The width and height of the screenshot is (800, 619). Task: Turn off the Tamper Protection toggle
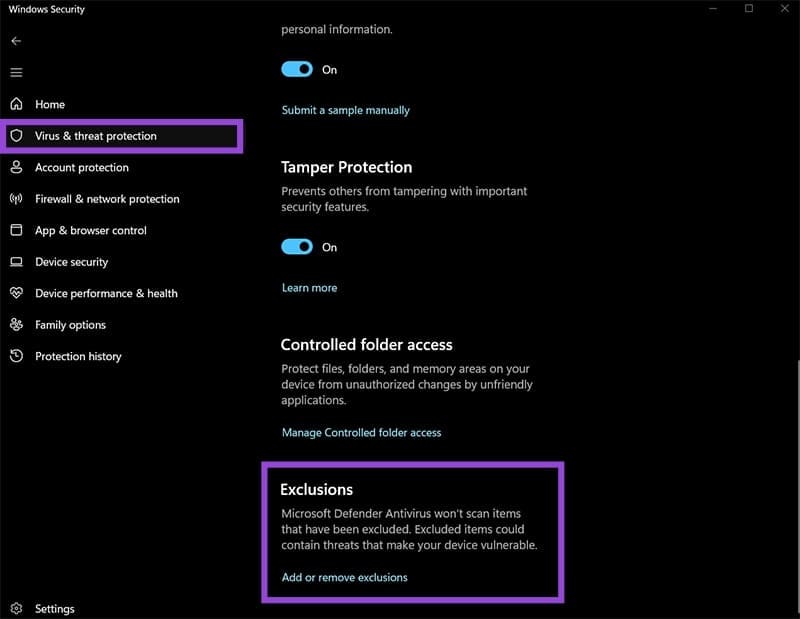click(297, 247)
